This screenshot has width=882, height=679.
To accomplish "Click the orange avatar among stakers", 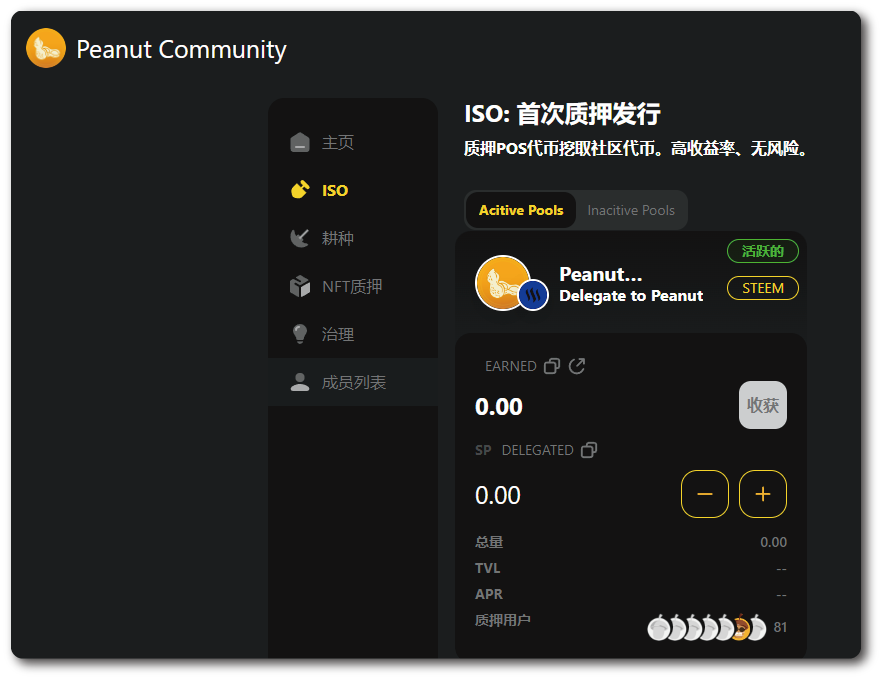I will coord(740,628).
